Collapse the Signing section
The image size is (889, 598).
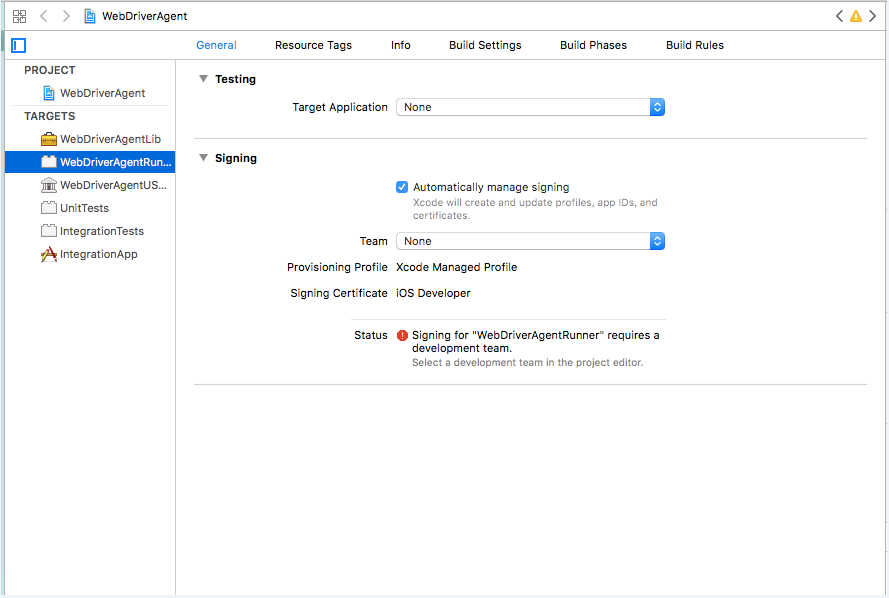coord(203,158)
